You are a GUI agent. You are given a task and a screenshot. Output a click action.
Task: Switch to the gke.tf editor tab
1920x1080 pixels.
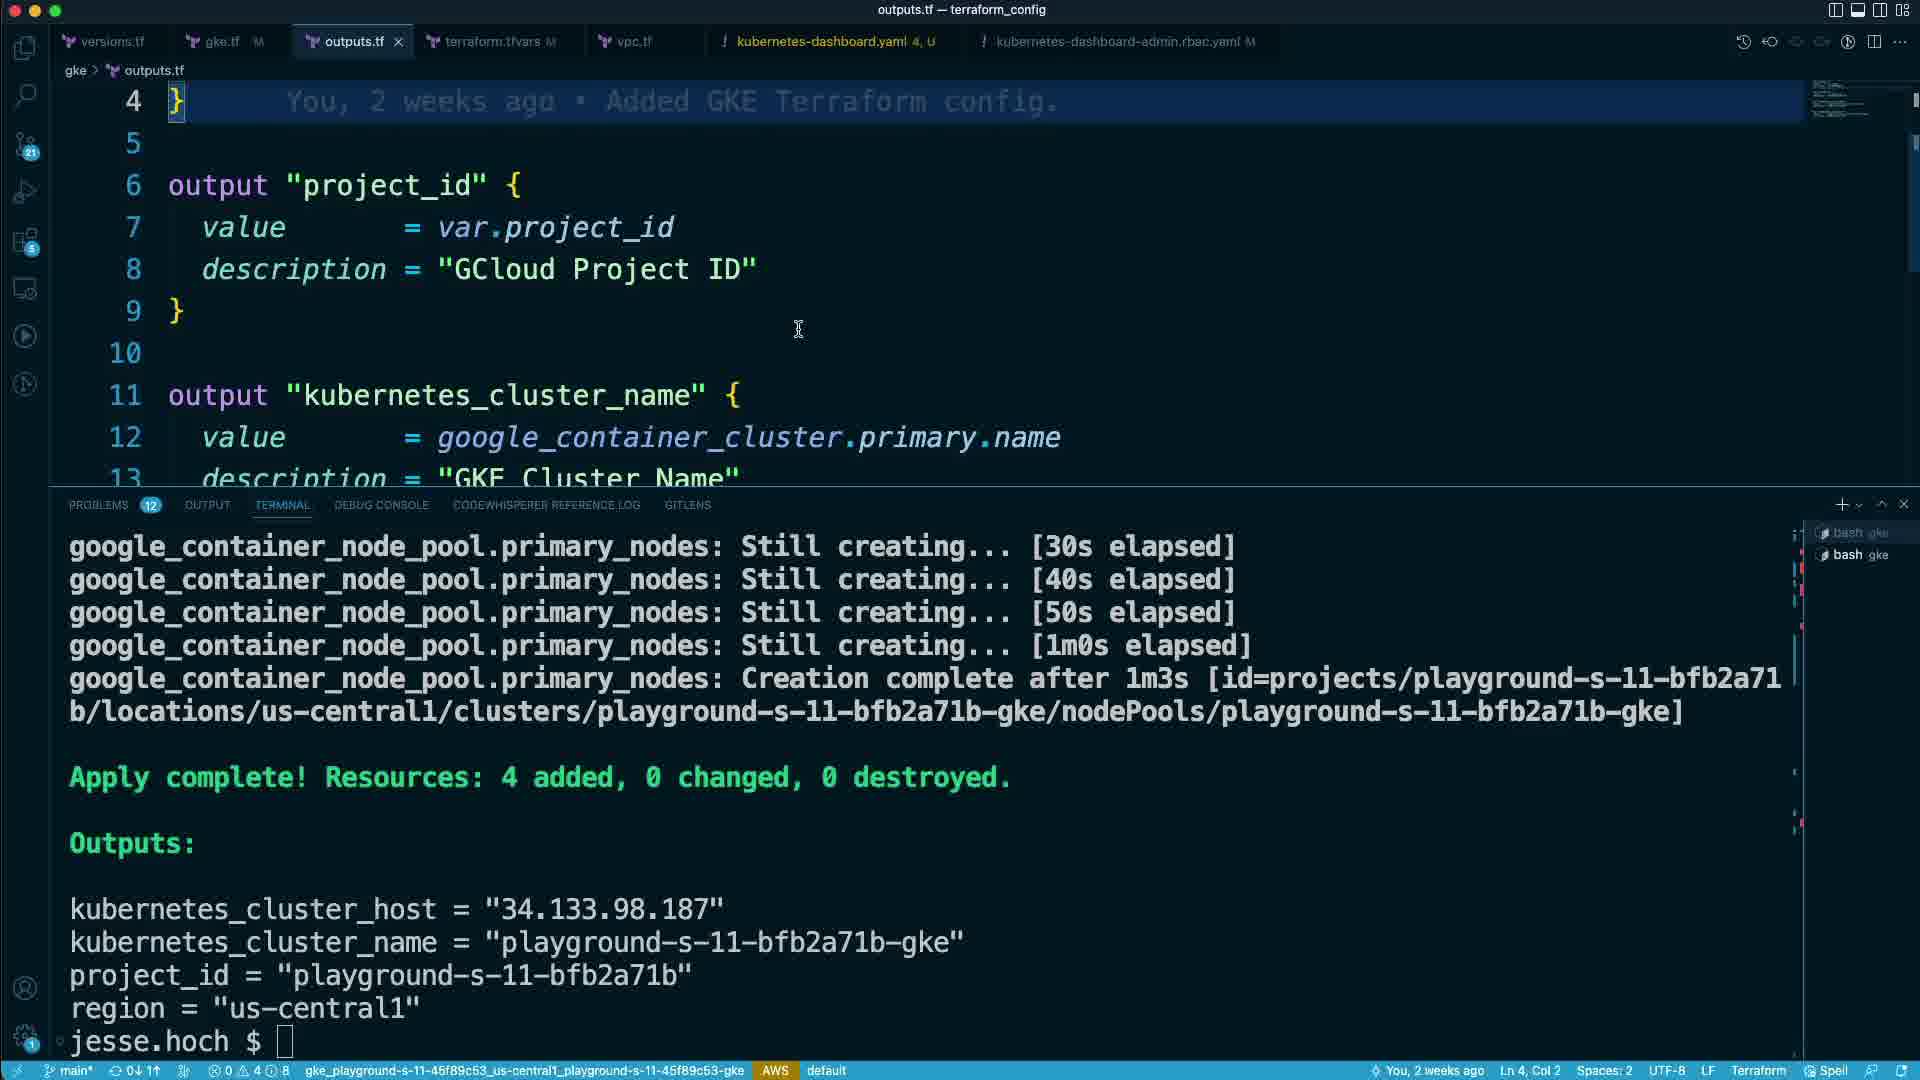pos(222,42)
